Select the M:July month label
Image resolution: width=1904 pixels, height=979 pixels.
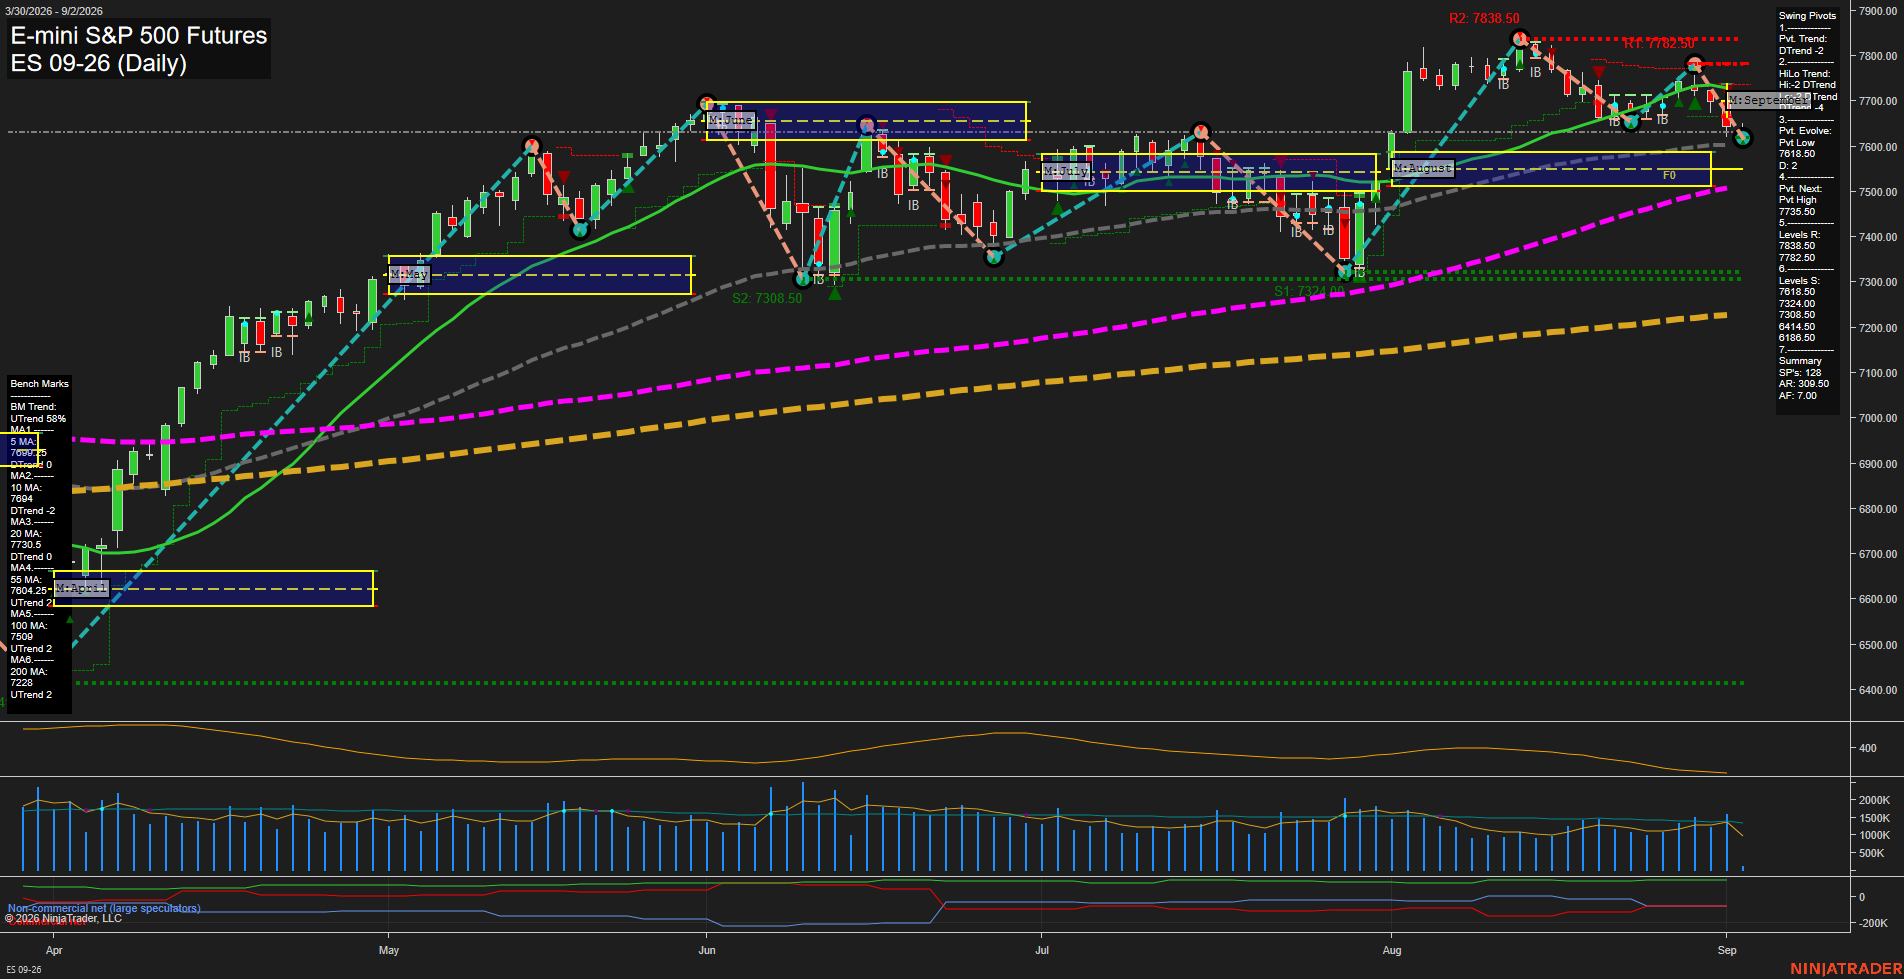(1066, 171)
